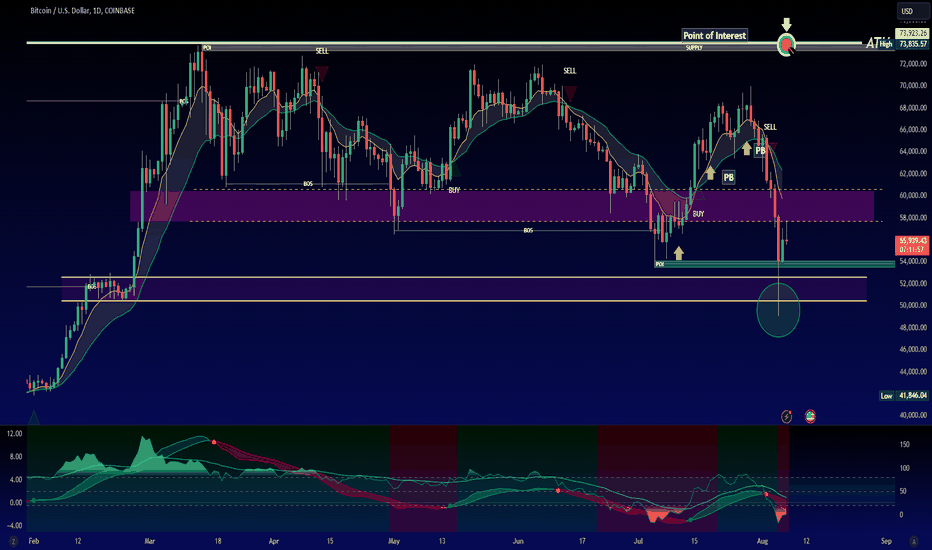Click the SUPPLY zone label
Screen dimensions: 932x550
point(694,48)
